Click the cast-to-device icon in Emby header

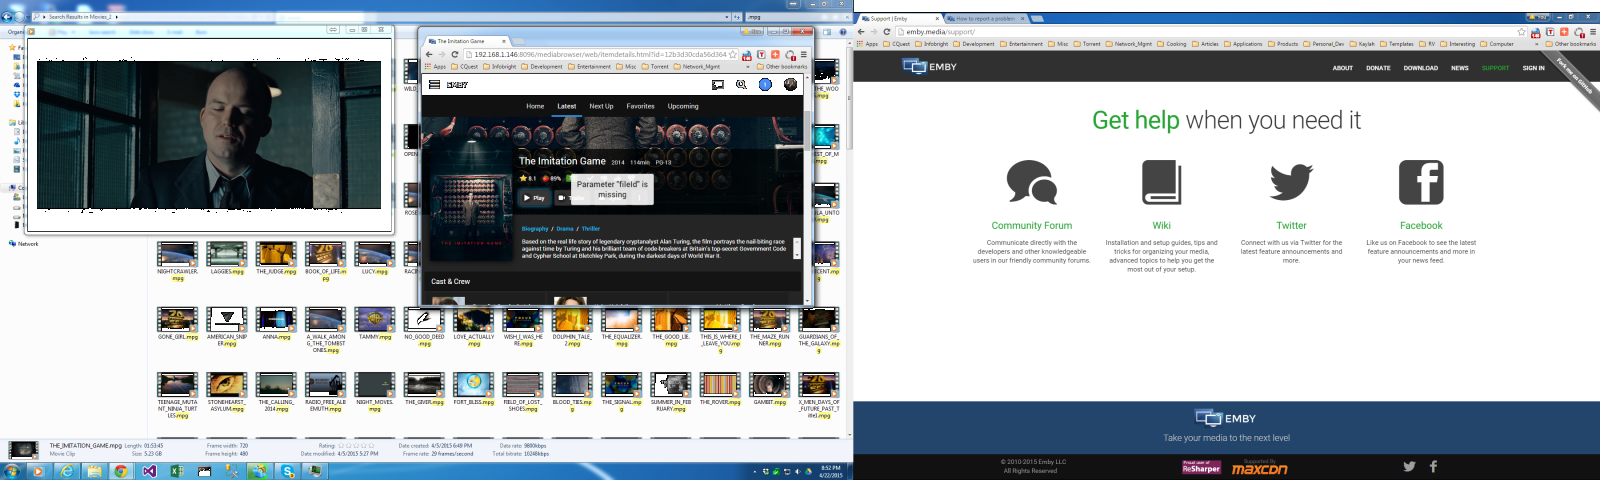pyautogui.click(x=718, y=85)
